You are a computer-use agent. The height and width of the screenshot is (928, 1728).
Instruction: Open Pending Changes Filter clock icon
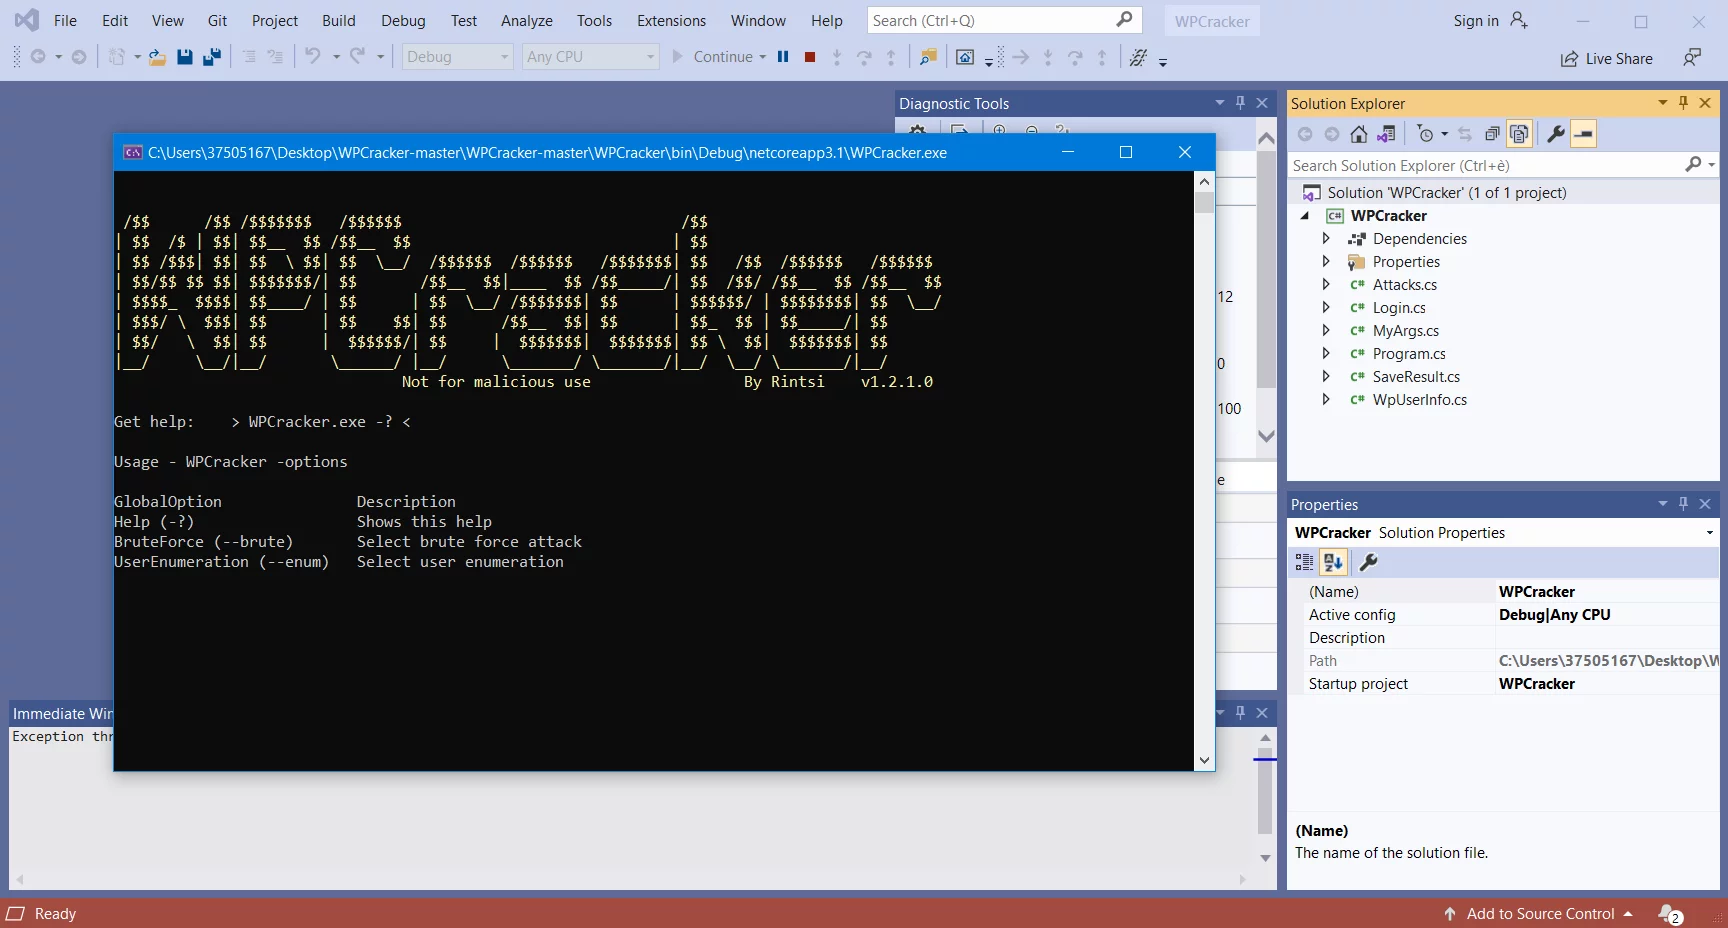1426,134
